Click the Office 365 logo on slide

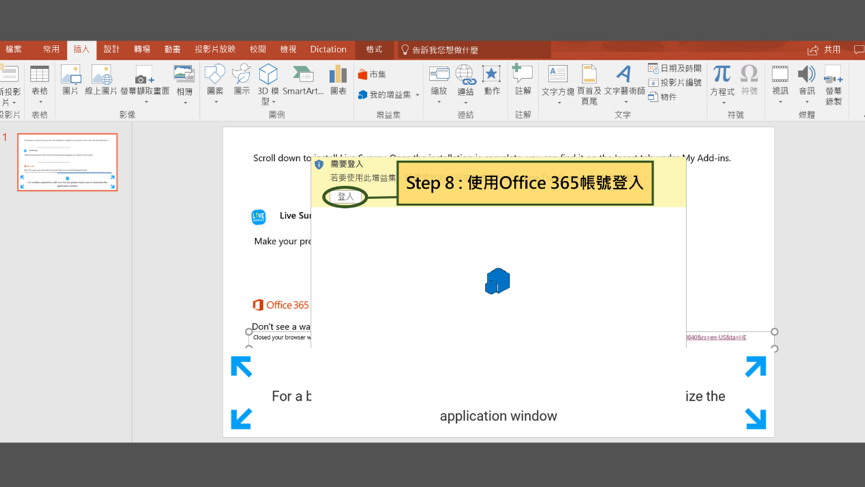281,305
